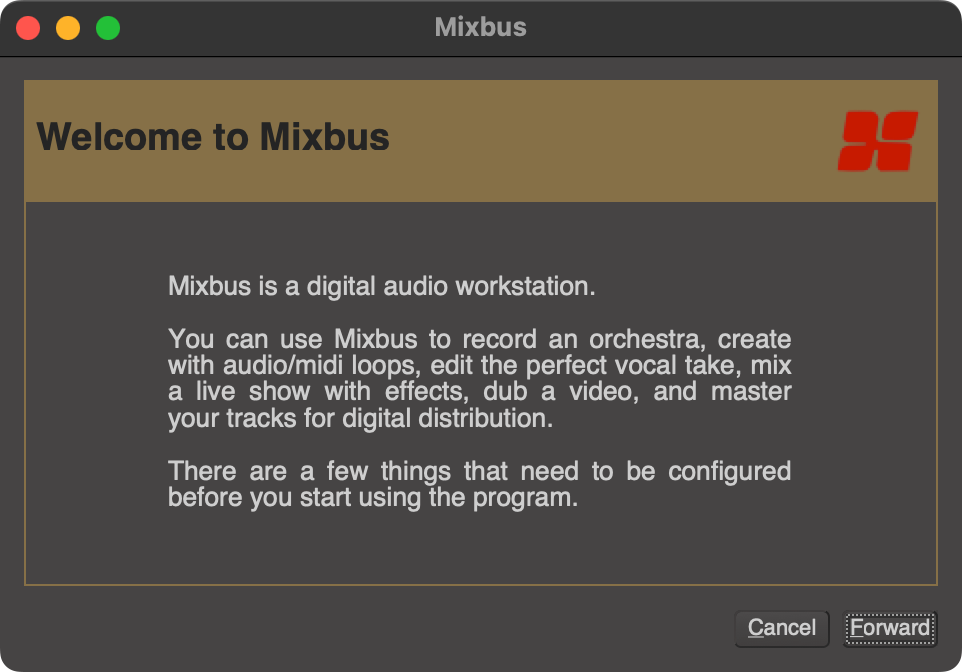Click the red close traffic light button
Viewport: 962px width, 672px height.
pos(28,27)
